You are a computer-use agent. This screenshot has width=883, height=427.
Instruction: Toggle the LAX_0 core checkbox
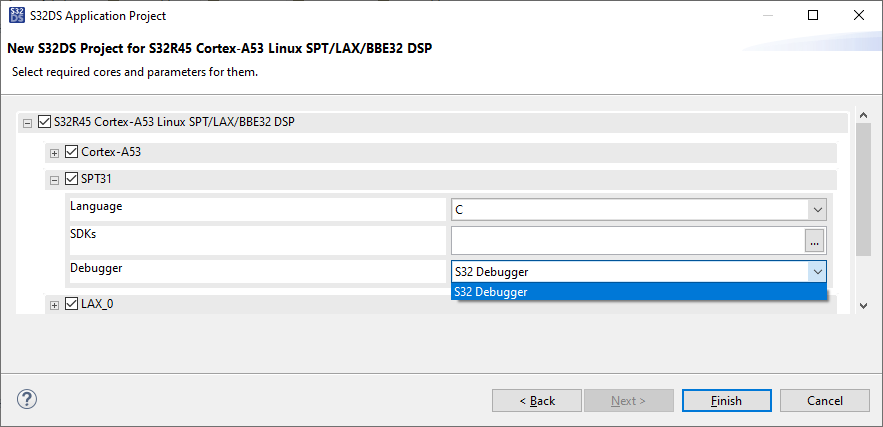pyautogui.click(x=71, y=304)
